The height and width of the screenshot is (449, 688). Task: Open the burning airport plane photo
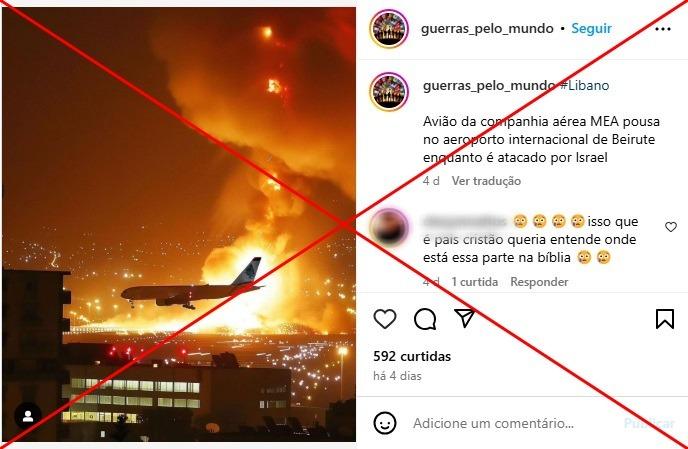pos(179,224)
